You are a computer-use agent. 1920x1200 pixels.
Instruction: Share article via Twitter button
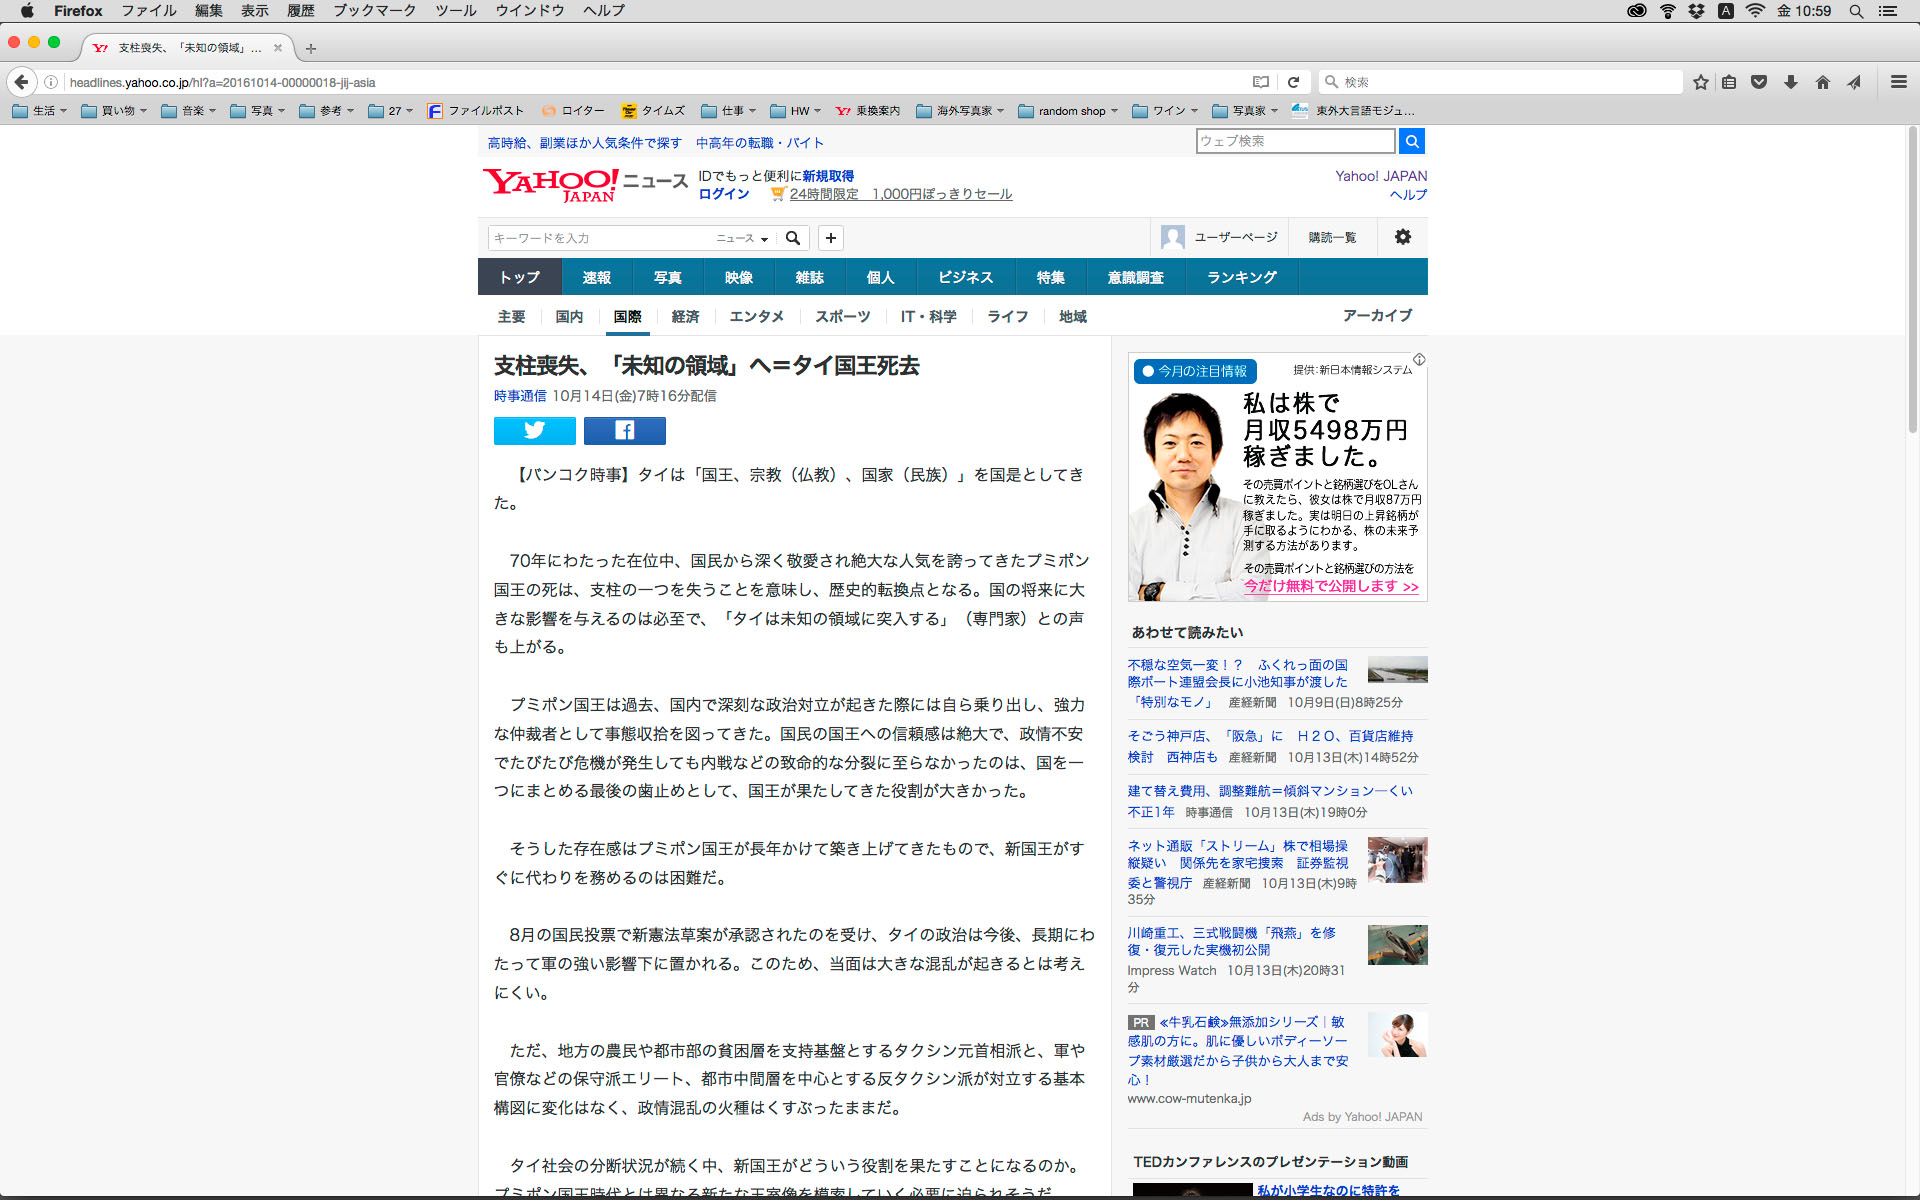[534, 431]
